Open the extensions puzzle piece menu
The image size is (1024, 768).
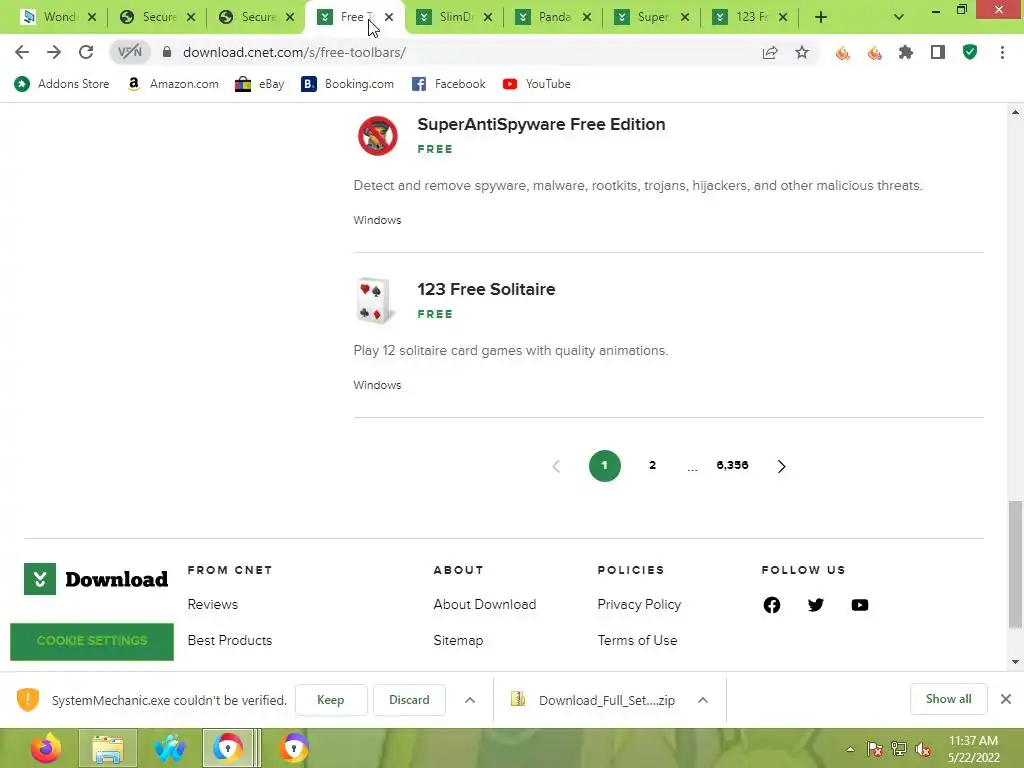pyautogui.click(x=906, y=52)
